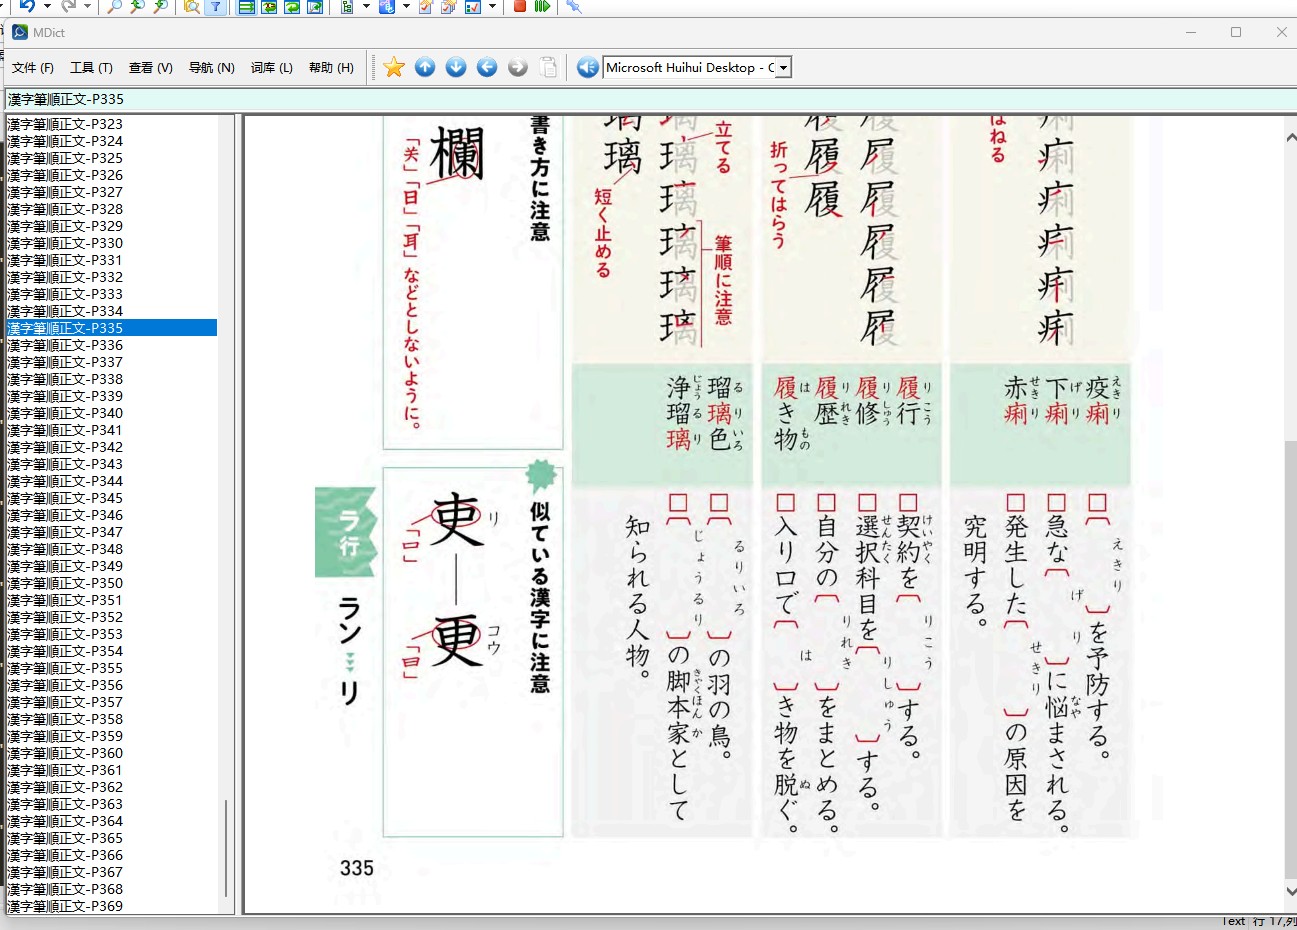The image size is (1297, 930).
Task: Click down arrow of page content scrollbar
Action: tap(1290, 892)
